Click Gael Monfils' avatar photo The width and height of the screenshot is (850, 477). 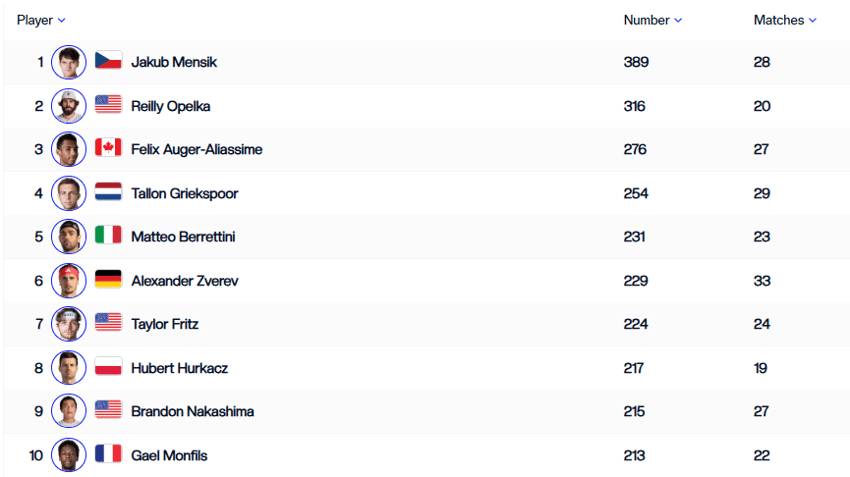click(69, 455)
